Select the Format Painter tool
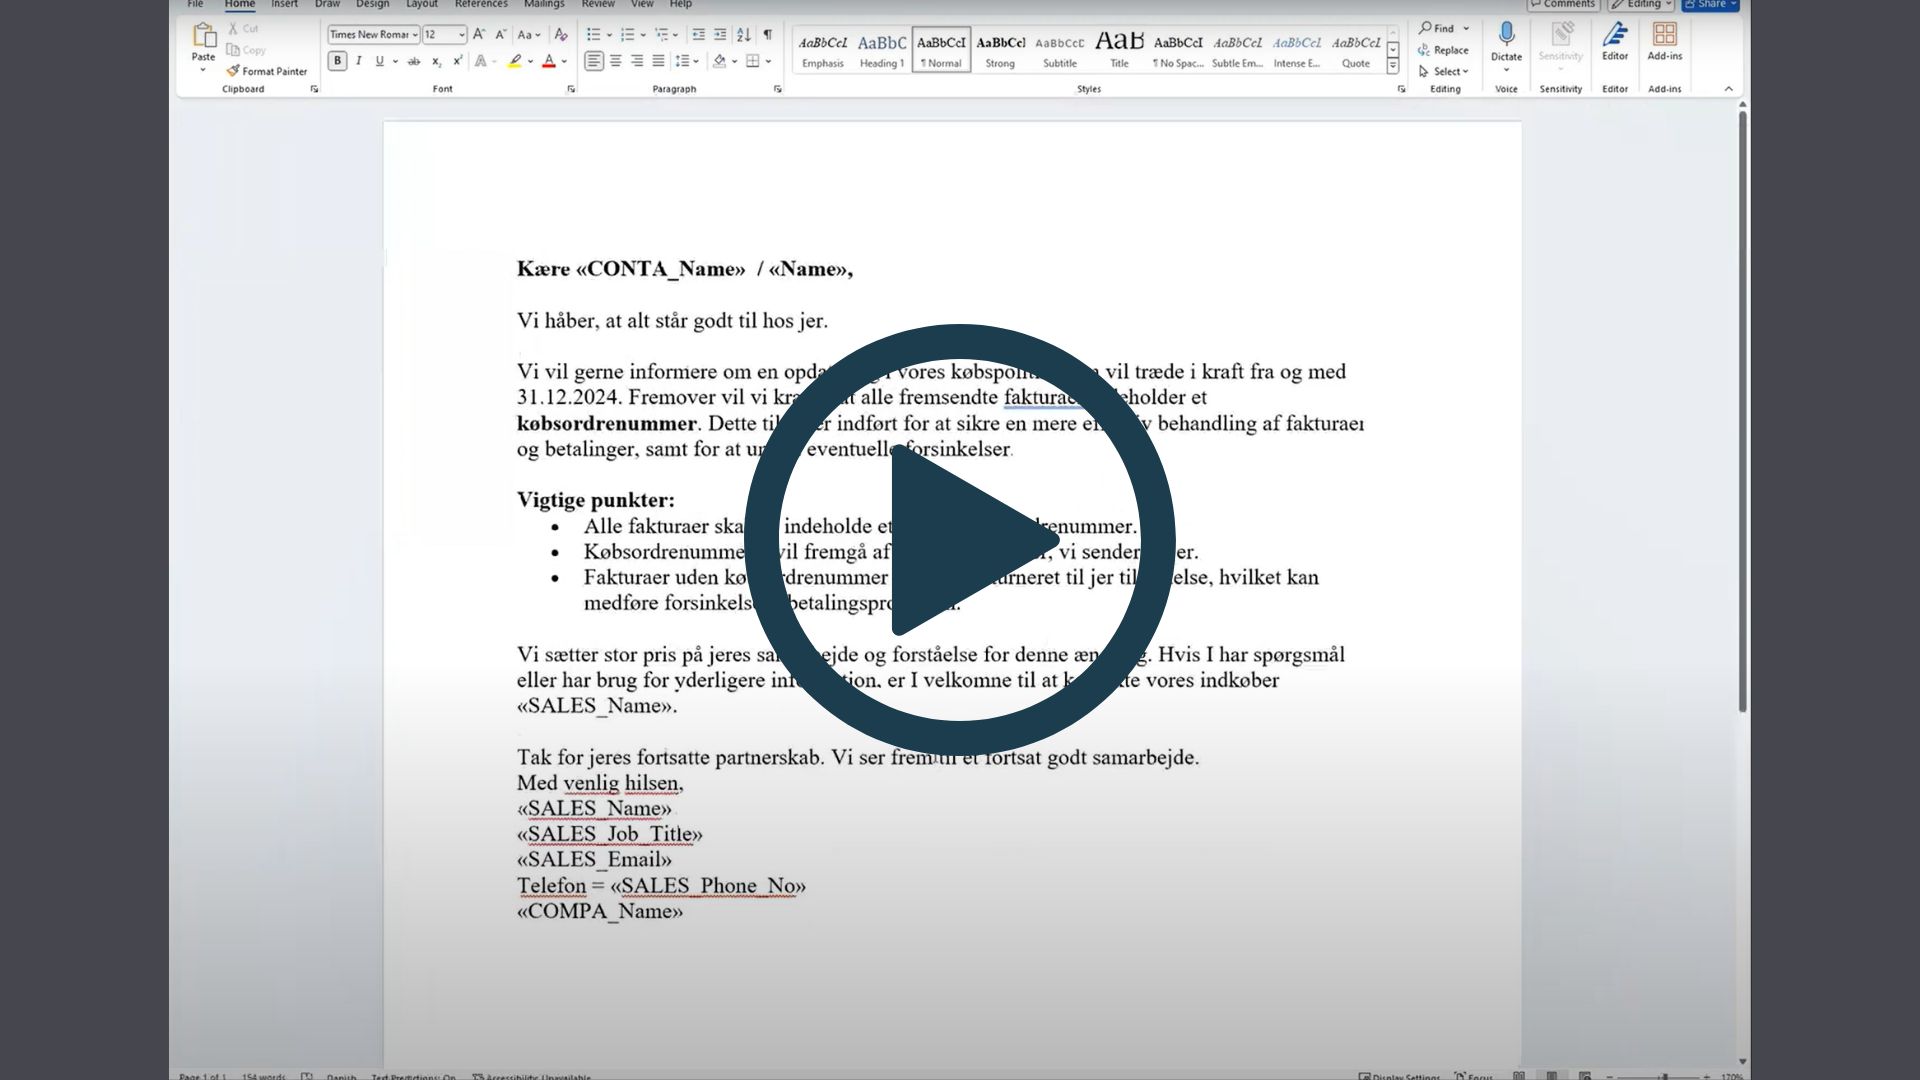The height and width of the screenshot is (1080, 1920). pos(266,71)
